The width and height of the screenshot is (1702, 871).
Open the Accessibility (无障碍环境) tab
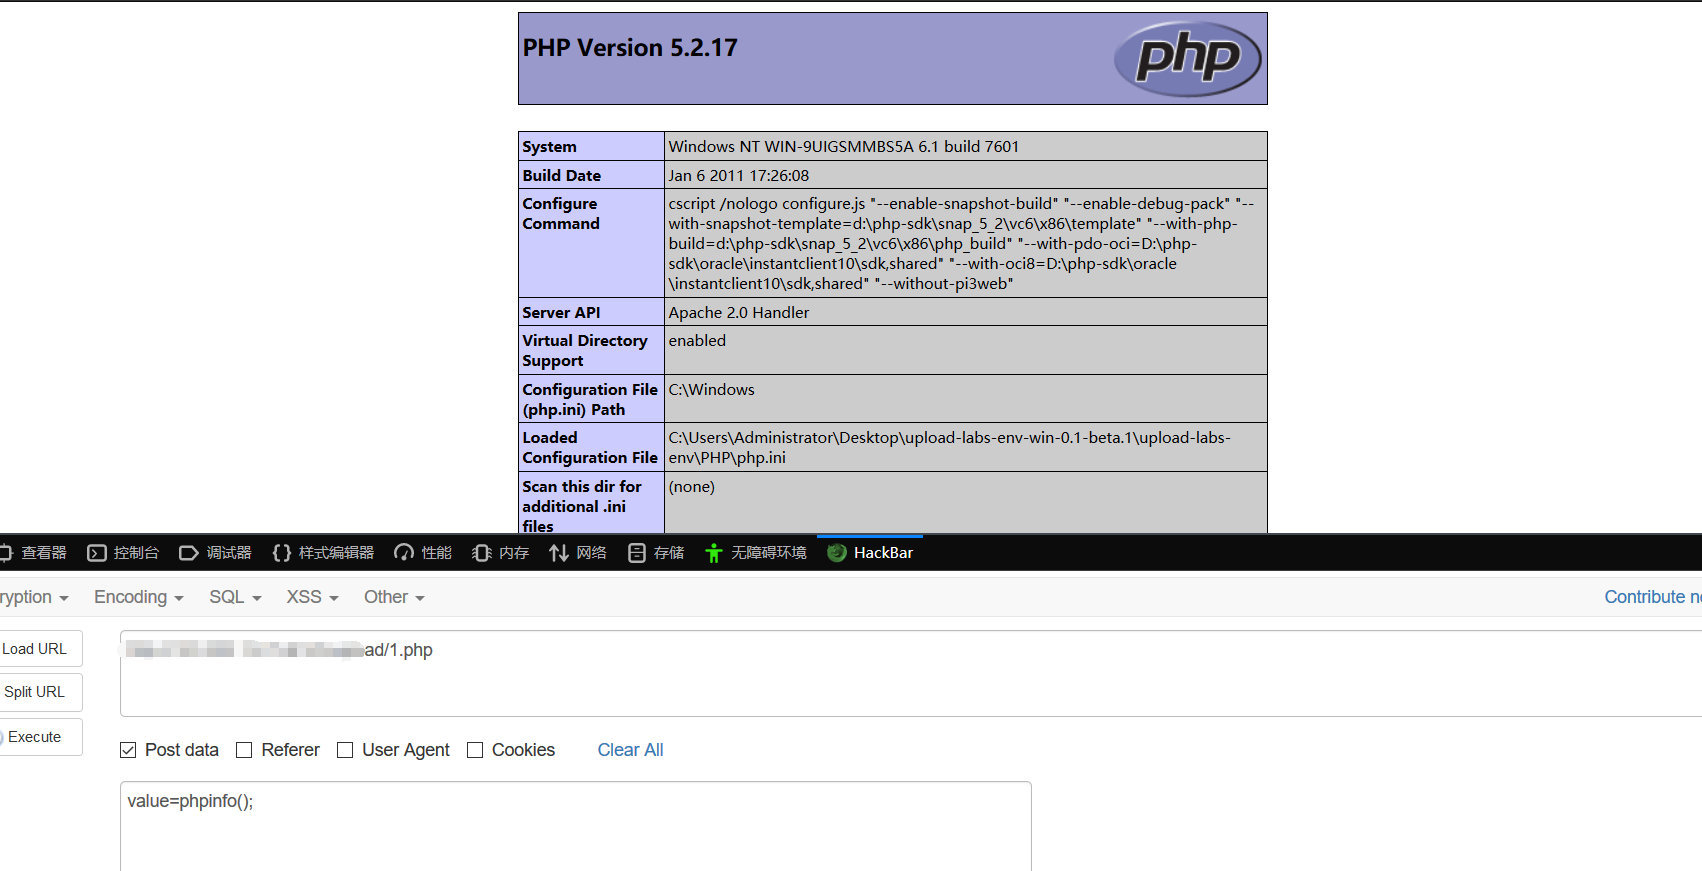pos(756,553)
